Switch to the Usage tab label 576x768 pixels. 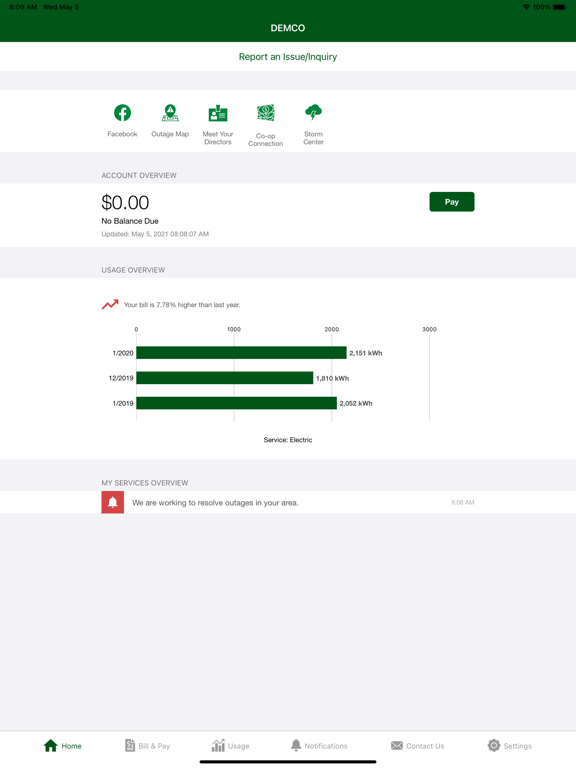pyautogui.click(x=239, y=746)
